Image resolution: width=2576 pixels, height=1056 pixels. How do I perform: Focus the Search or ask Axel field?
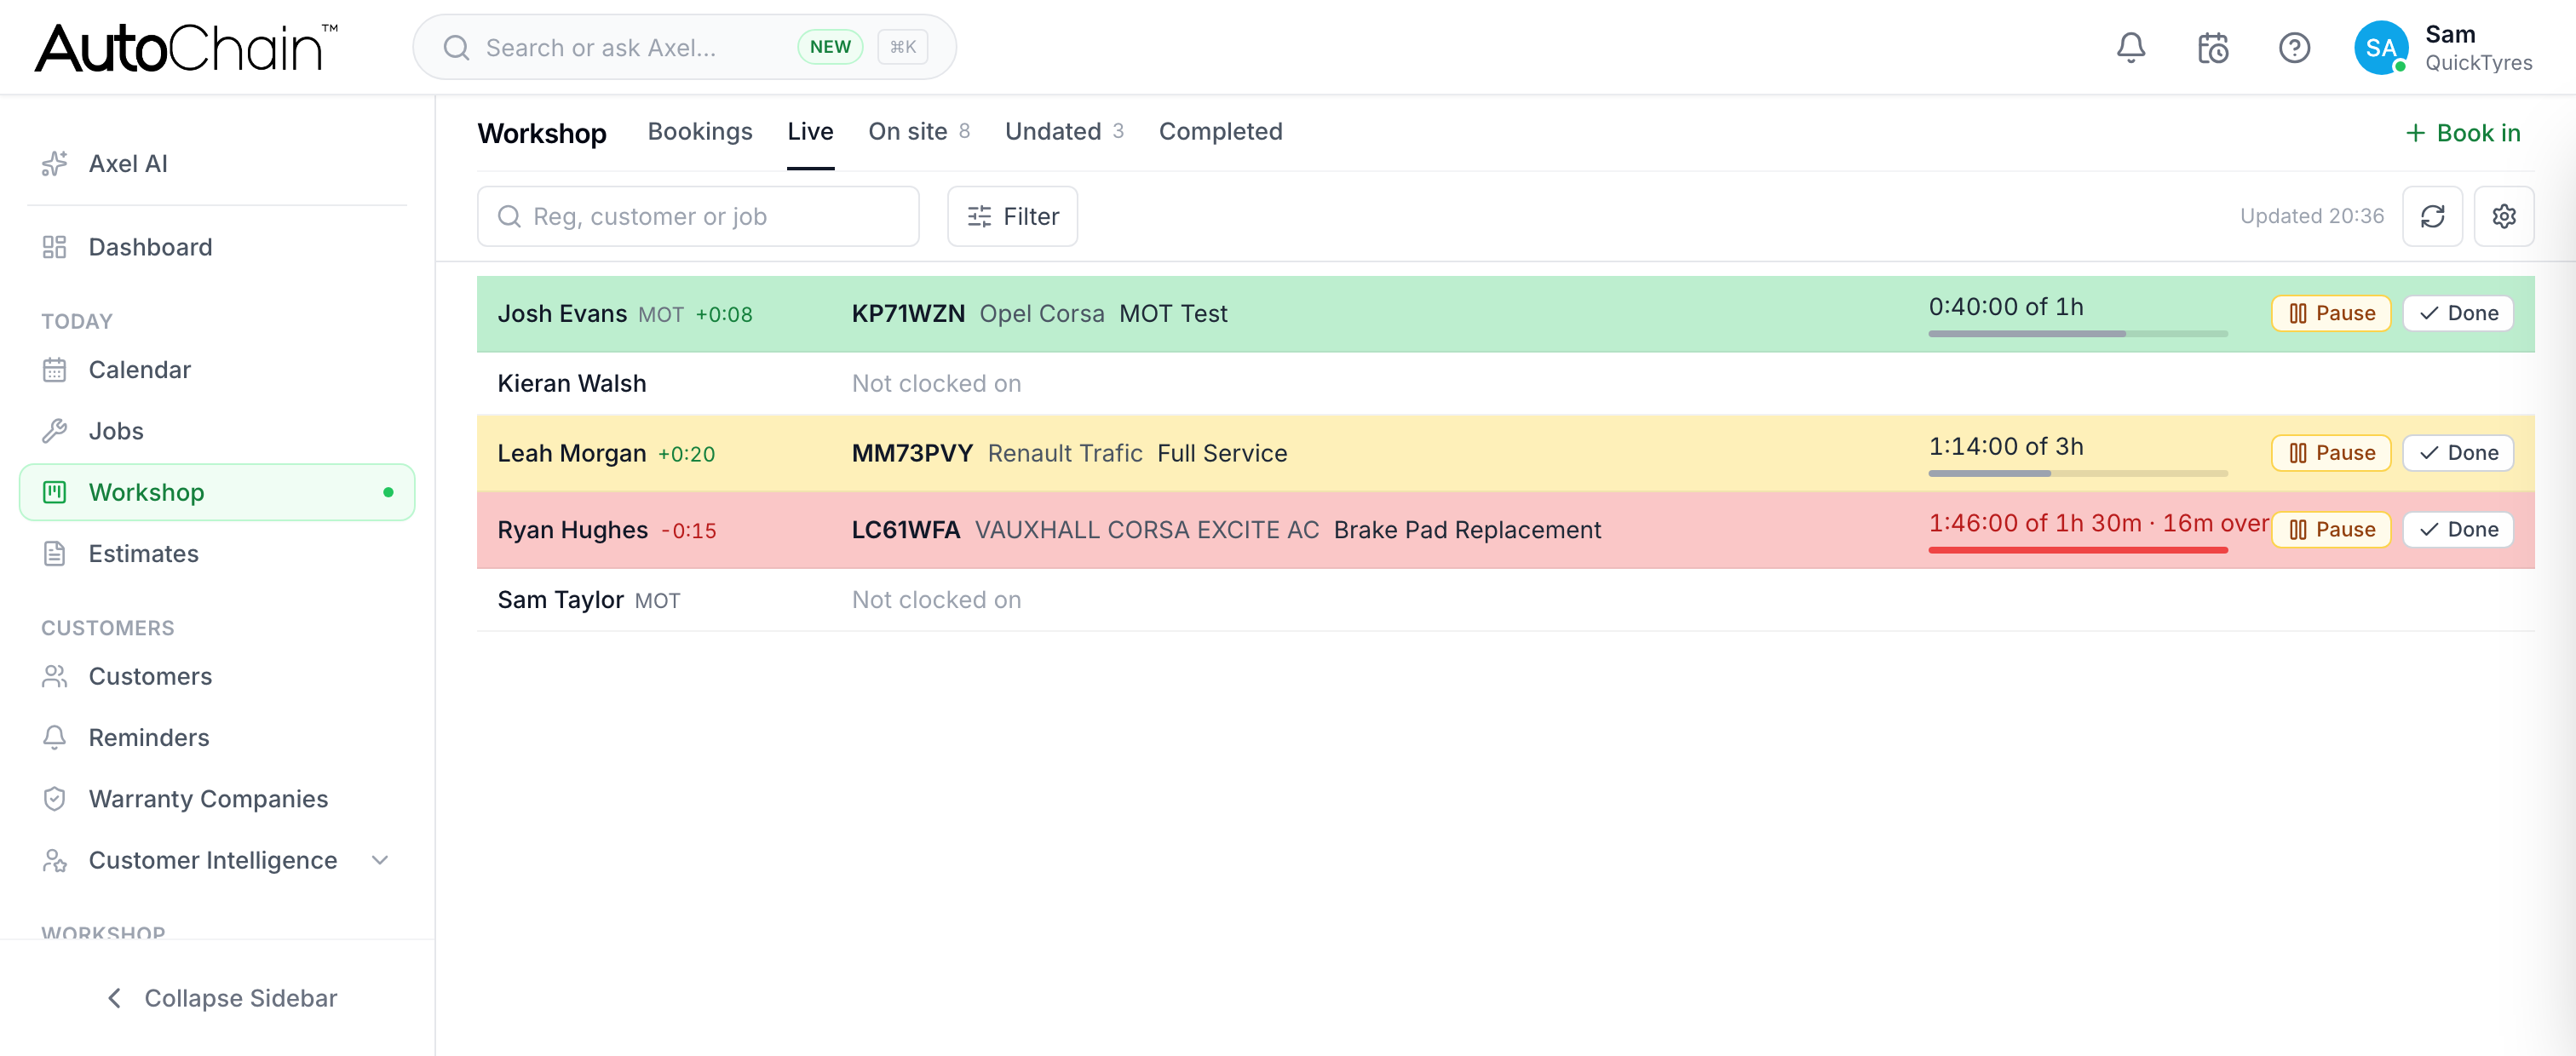684,47
